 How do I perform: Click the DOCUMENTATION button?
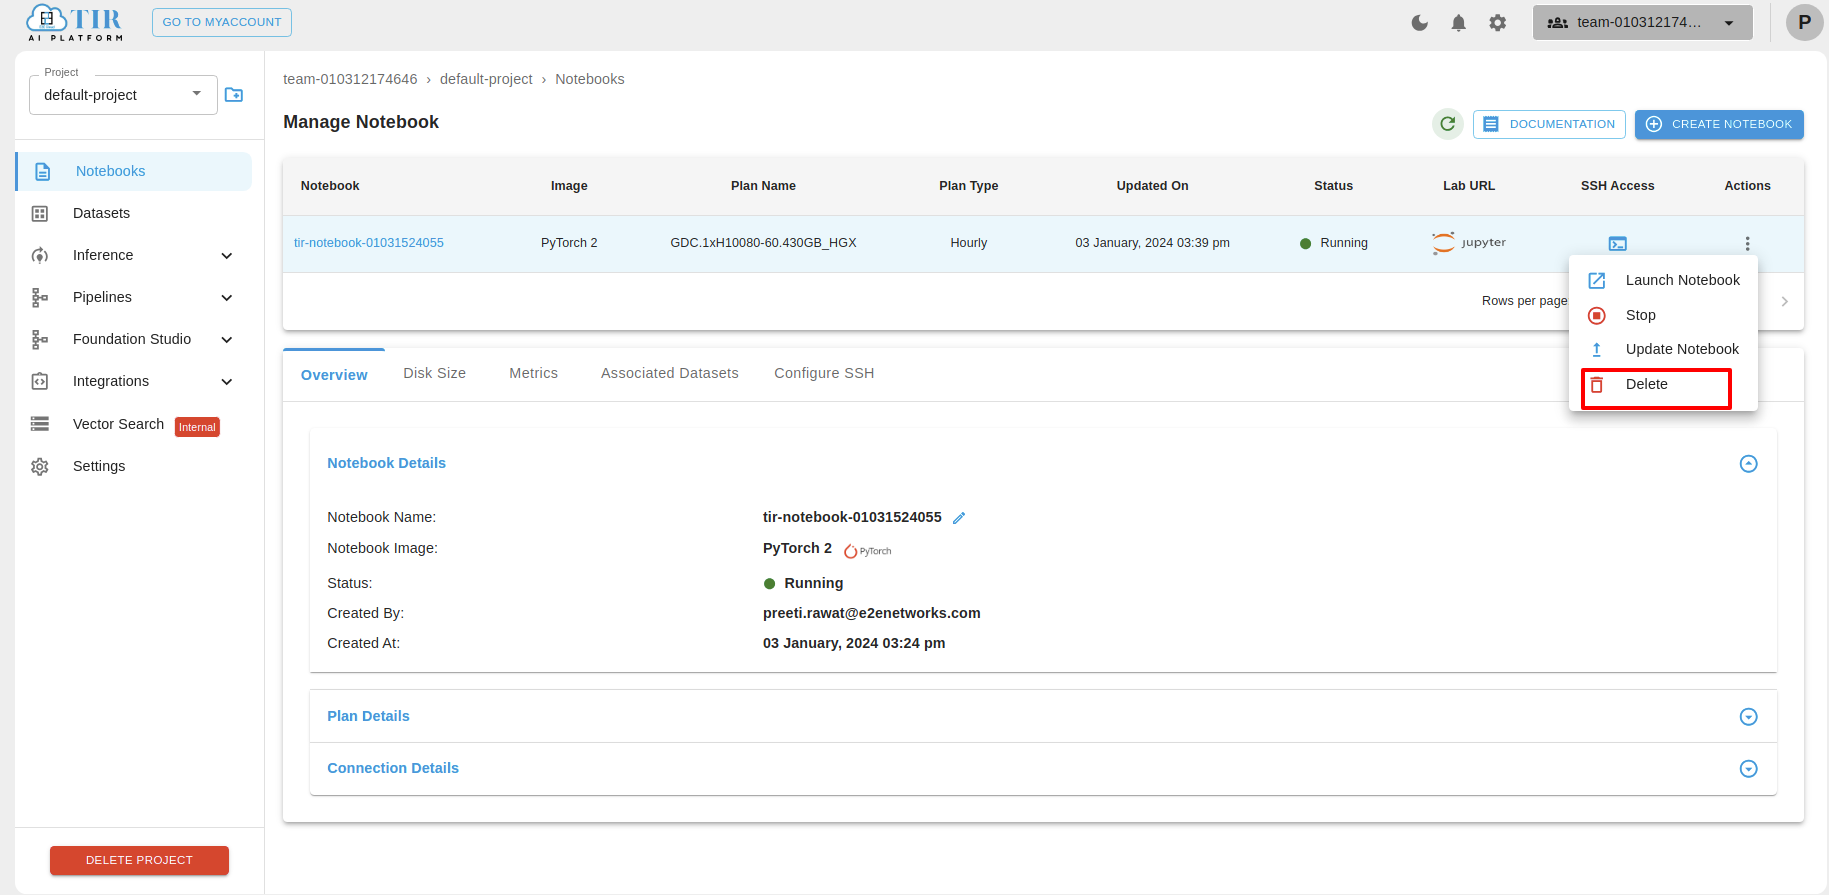(x=1549, y=124)
